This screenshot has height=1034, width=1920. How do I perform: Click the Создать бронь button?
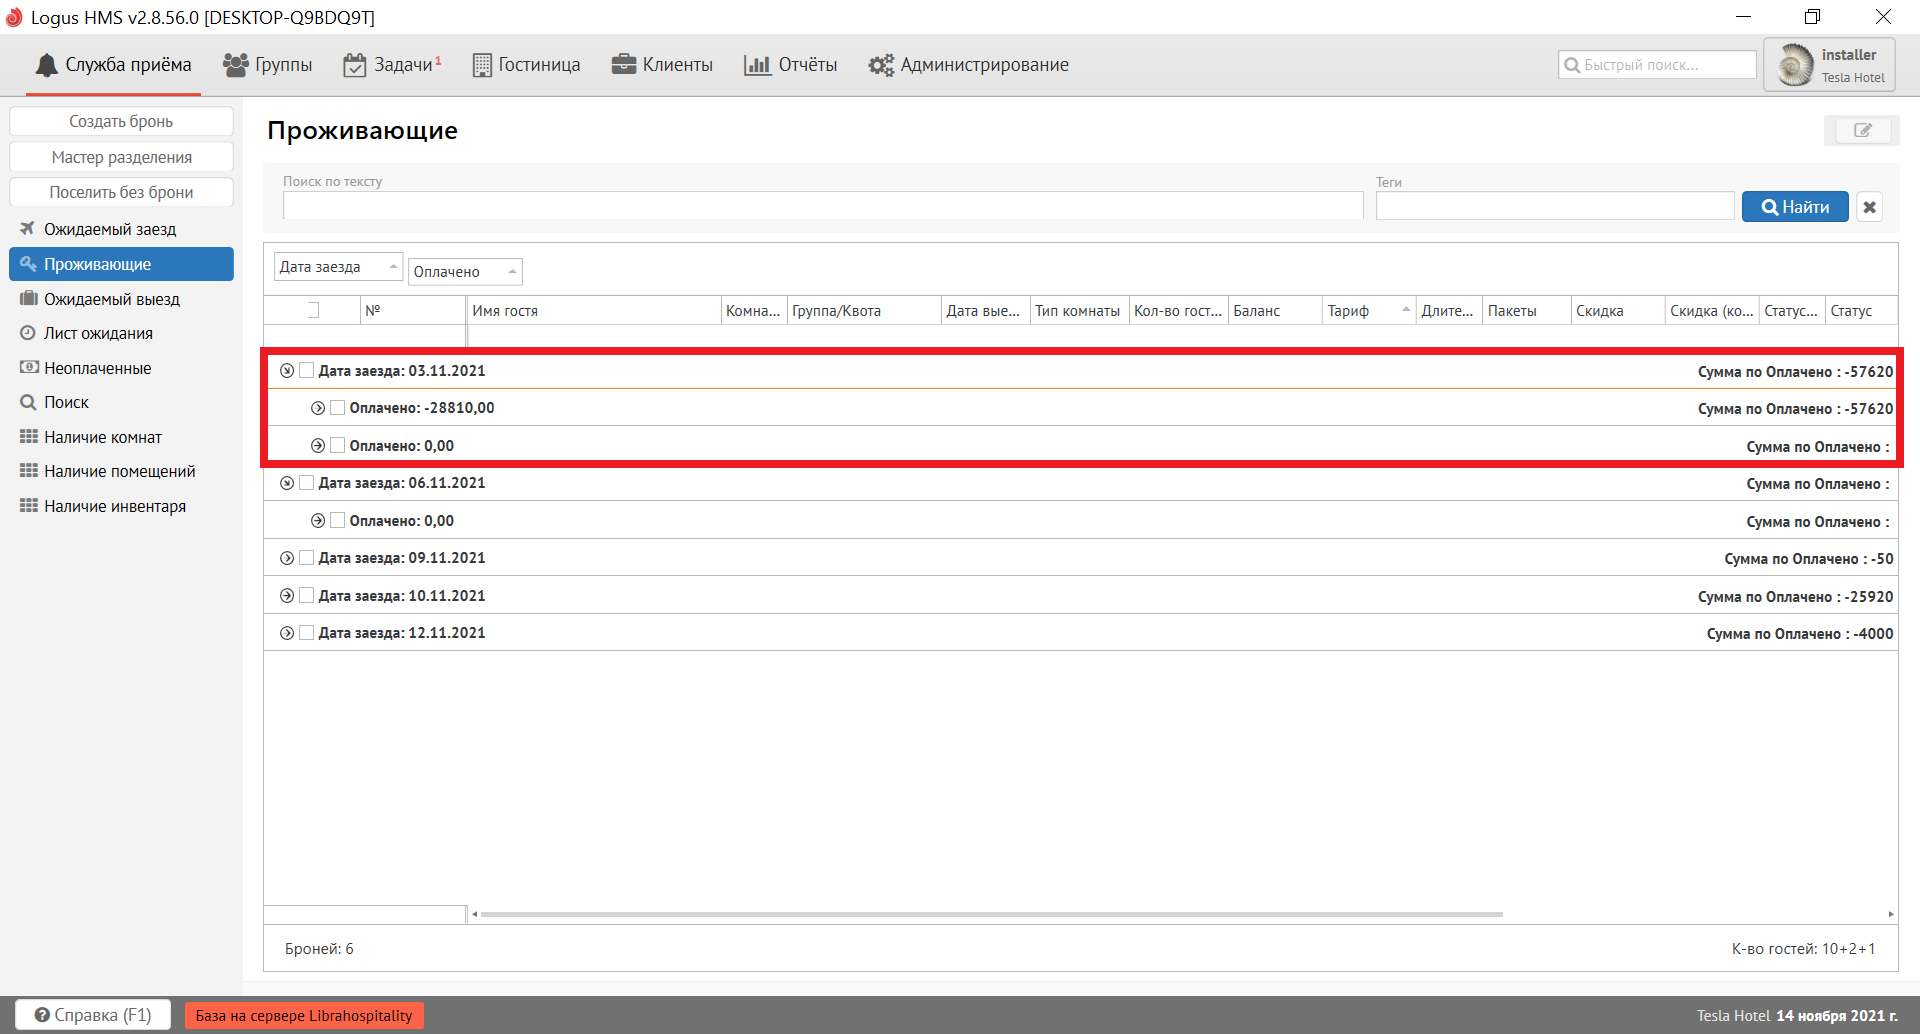point(121,121)
